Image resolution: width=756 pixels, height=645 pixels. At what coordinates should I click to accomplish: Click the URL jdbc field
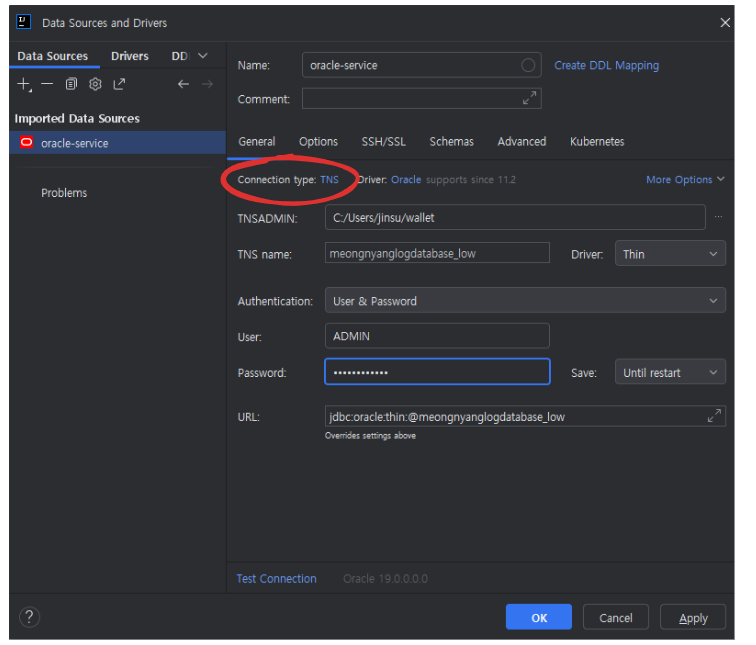click(x=525, y=416)
